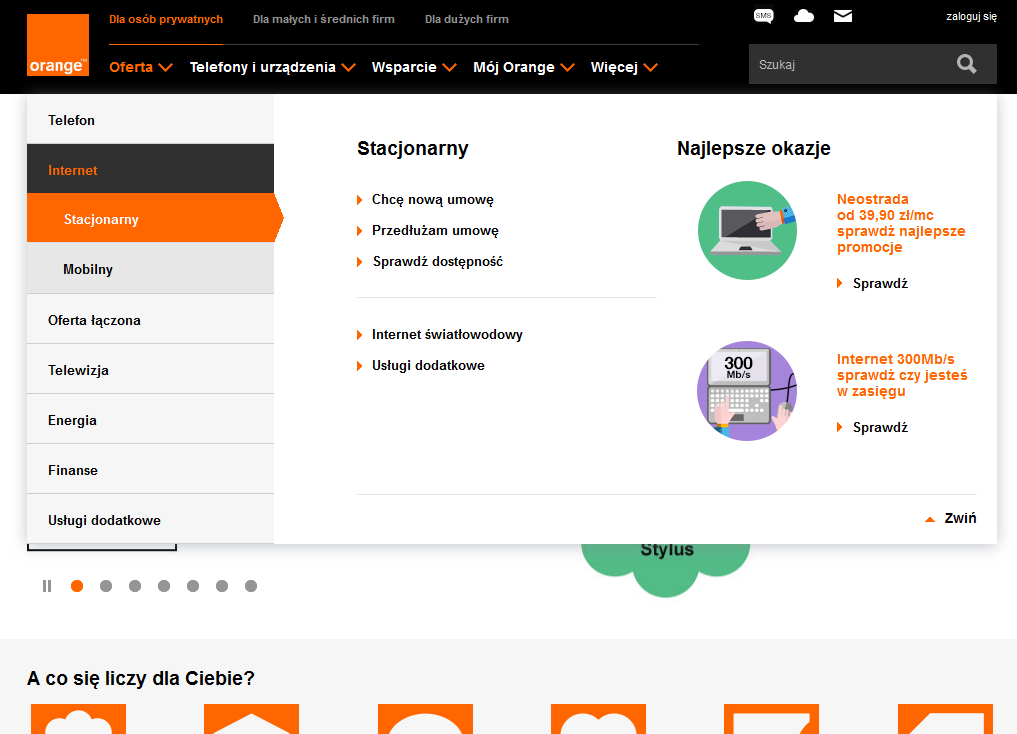Click the search magnifier icon

point(966,63)
